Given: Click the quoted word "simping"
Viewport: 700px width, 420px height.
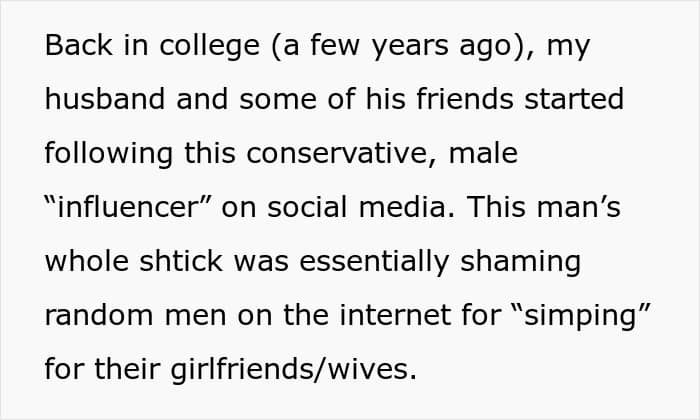Looking at the screenshot, I should (580, 316).
